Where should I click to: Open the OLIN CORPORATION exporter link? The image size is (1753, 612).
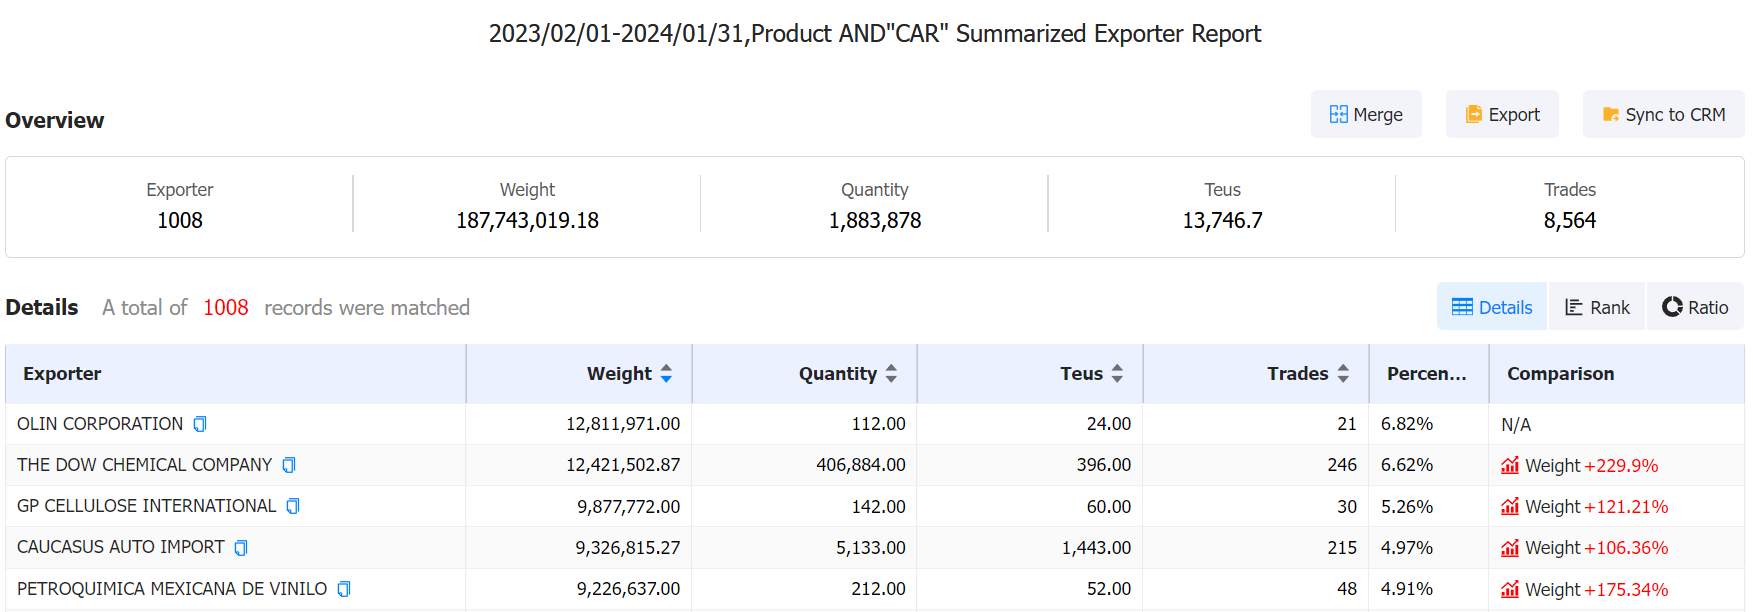100,424
